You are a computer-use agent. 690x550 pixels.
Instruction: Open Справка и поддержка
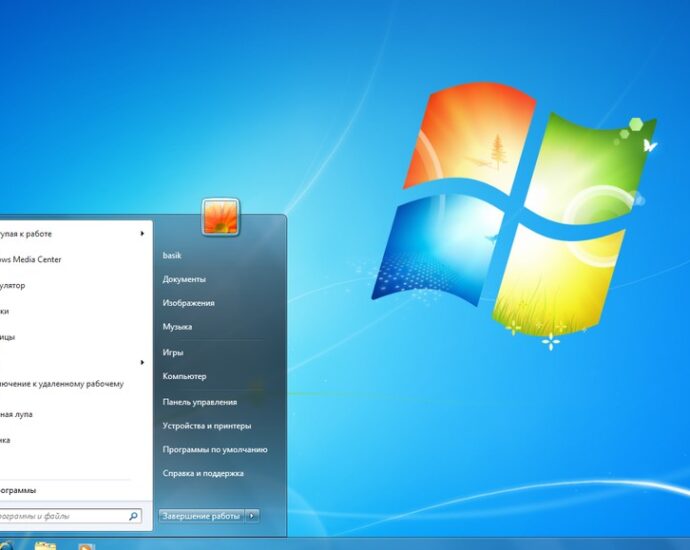(203, 473)
